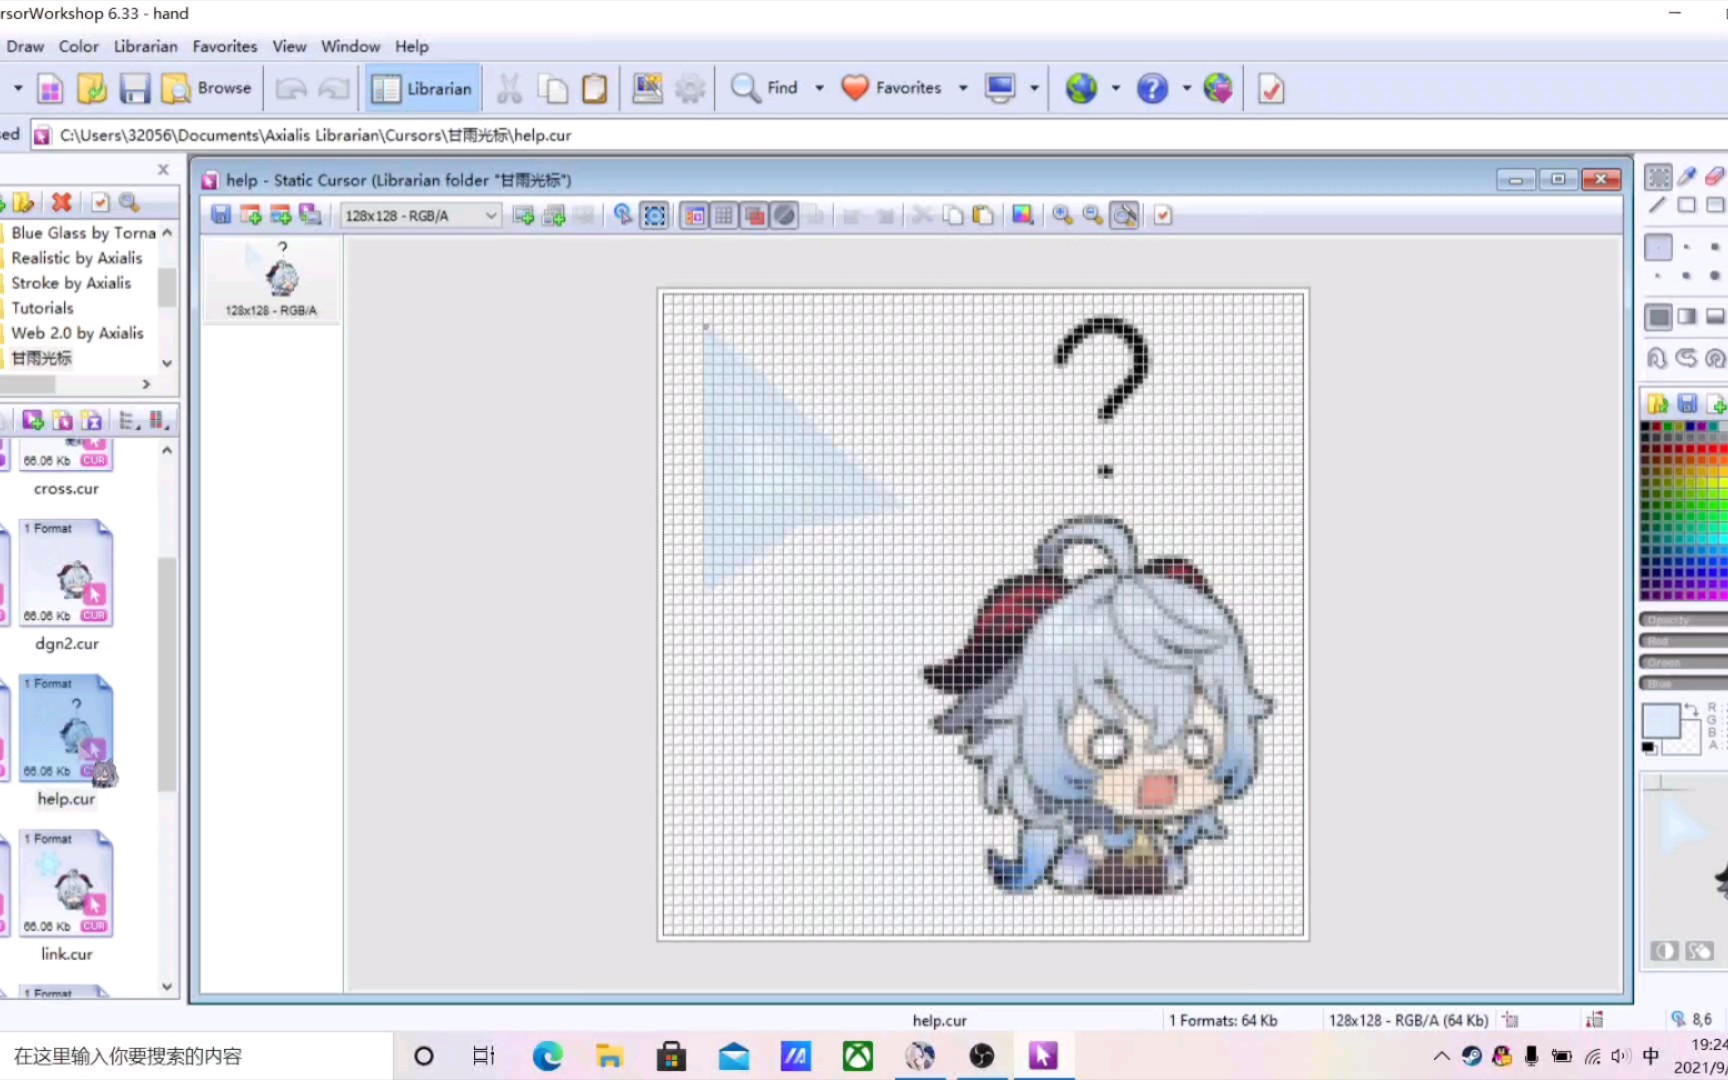
Task: Click the Find button
Action: (765, 89)
